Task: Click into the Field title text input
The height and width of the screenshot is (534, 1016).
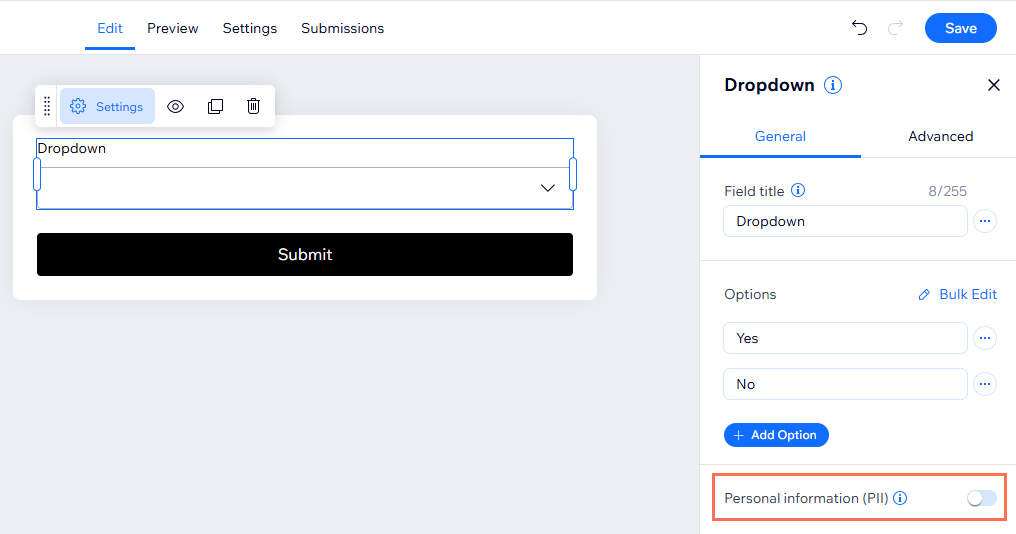Action: (844, 221)
